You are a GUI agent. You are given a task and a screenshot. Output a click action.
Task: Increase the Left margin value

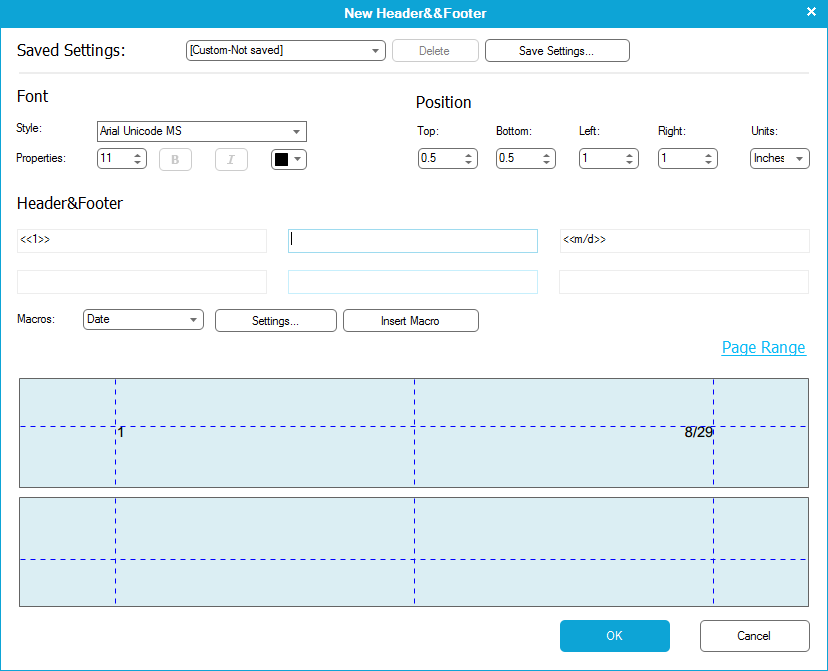[629, 154]
